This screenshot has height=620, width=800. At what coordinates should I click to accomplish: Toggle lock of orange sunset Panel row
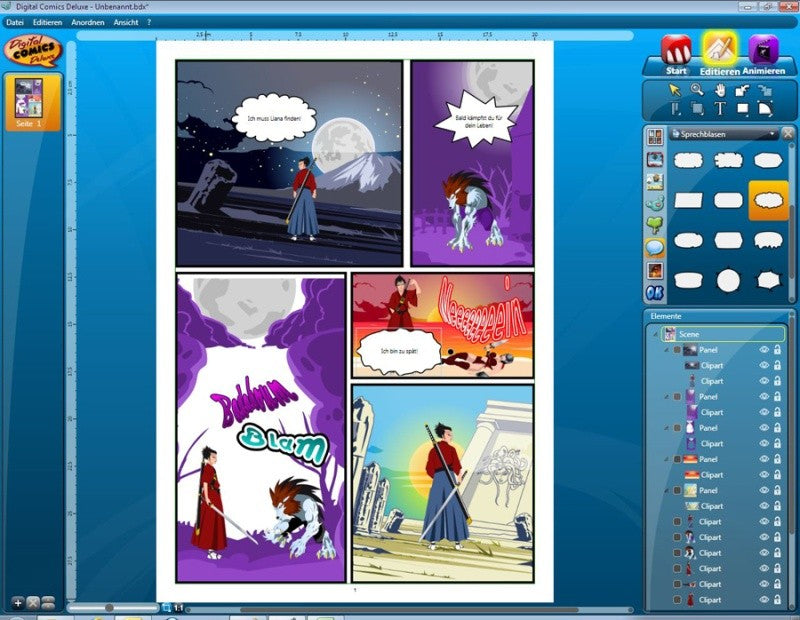777,459
